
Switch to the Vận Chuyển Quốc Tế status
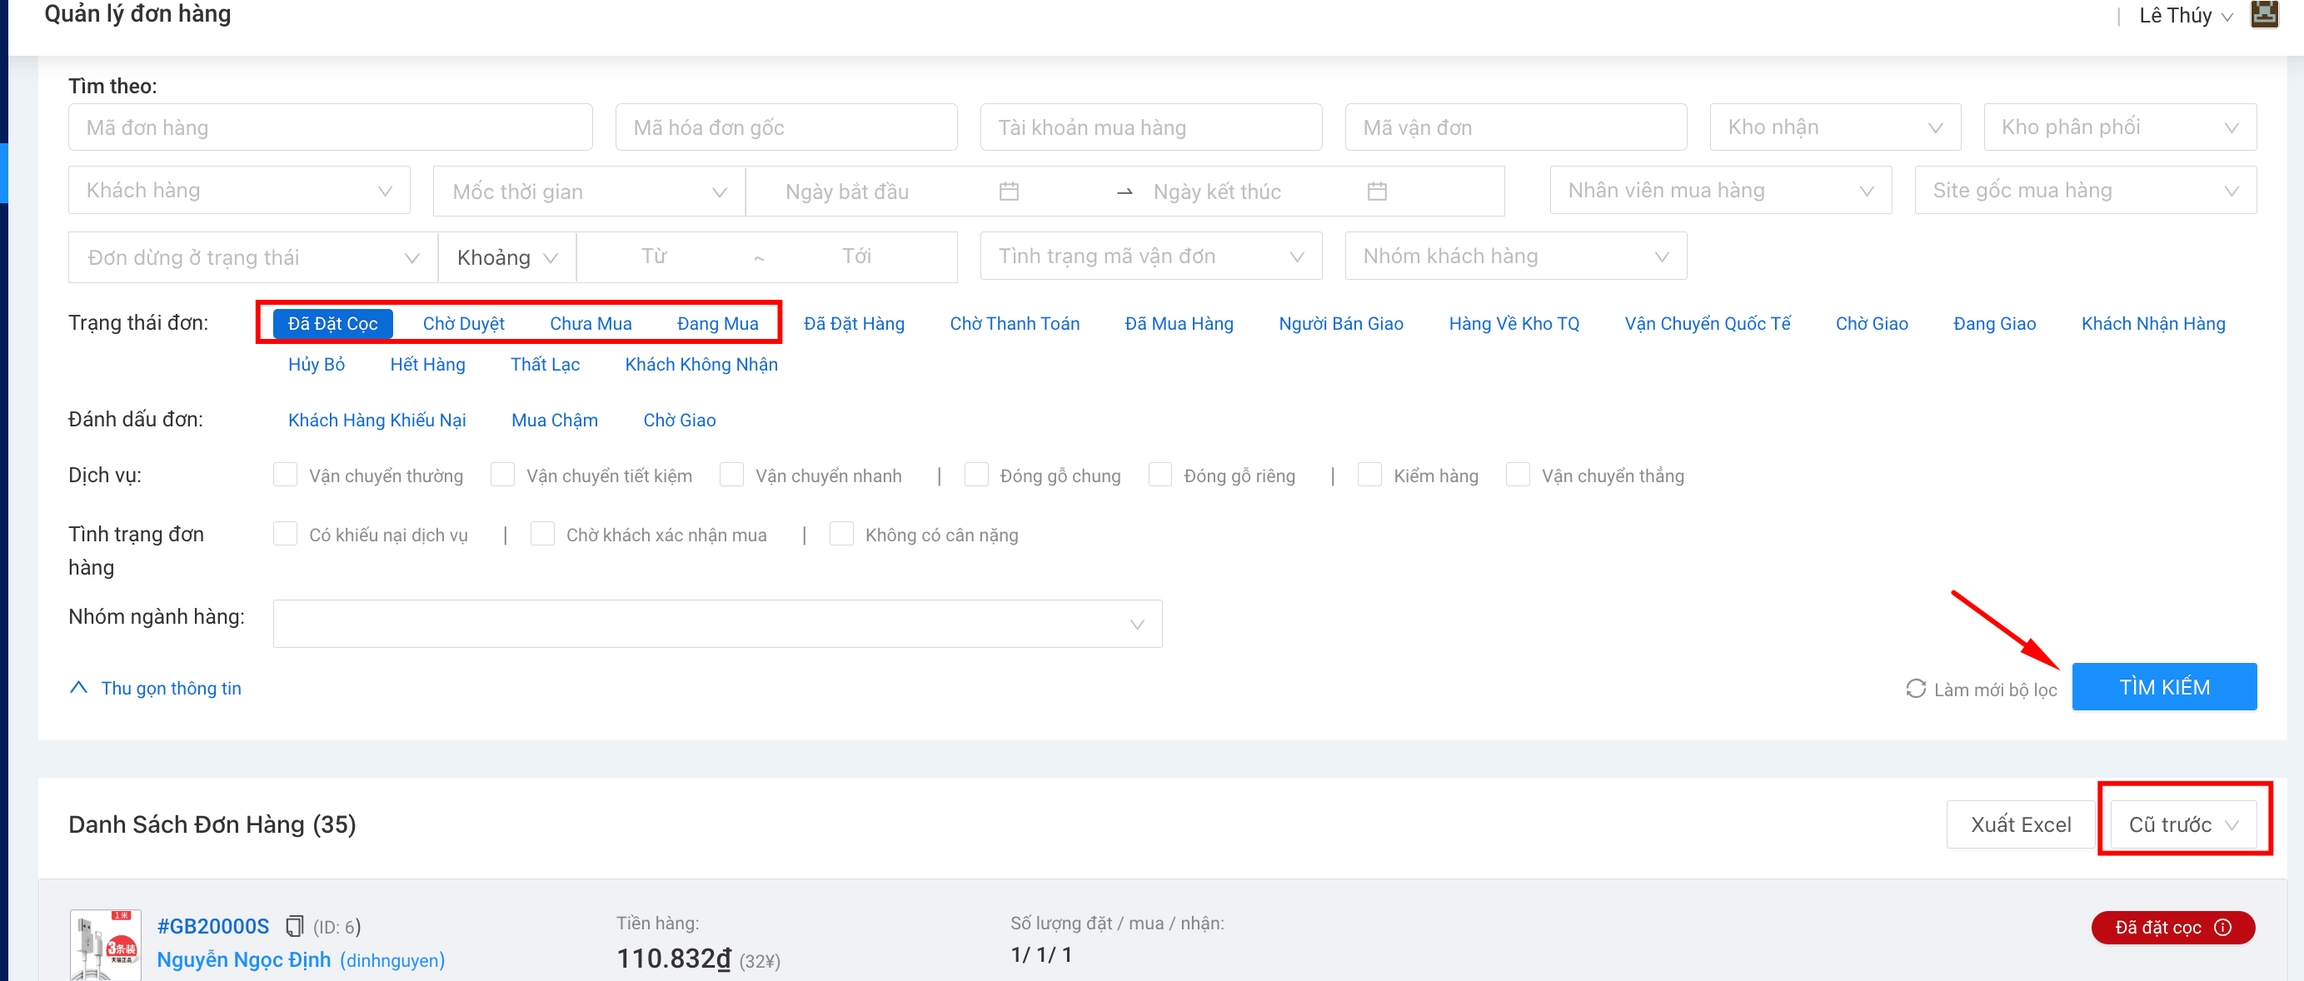(1707, 324)
